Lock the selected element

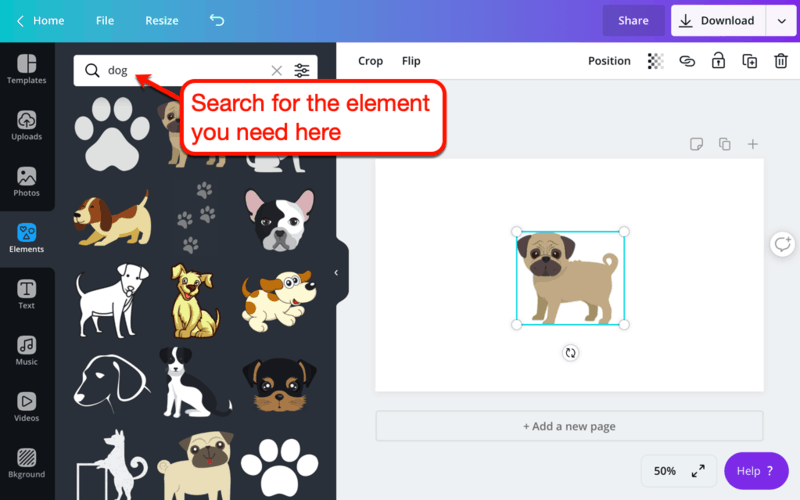click(x=718, y=60)
